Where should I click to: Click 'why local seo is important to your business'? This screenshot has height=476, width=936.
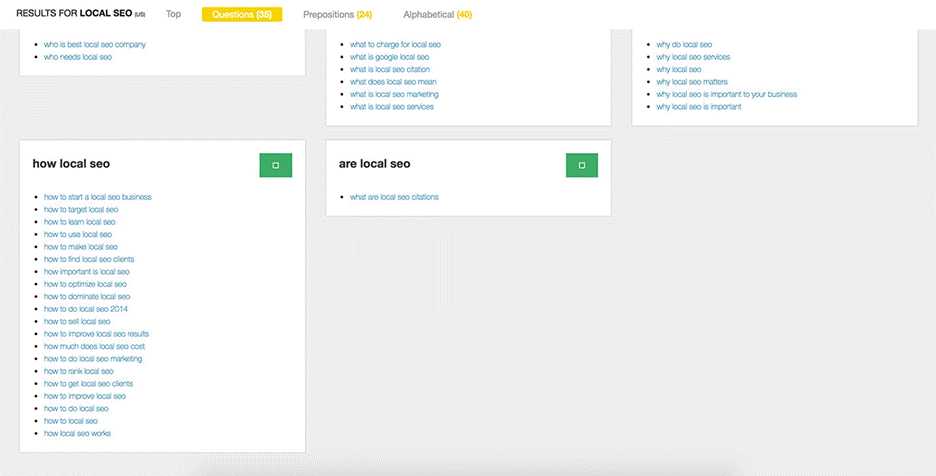coord(726,94)
